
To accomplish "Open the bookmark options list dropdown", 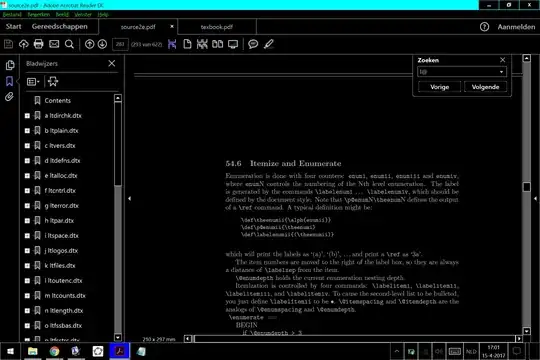I will [33, 82].
